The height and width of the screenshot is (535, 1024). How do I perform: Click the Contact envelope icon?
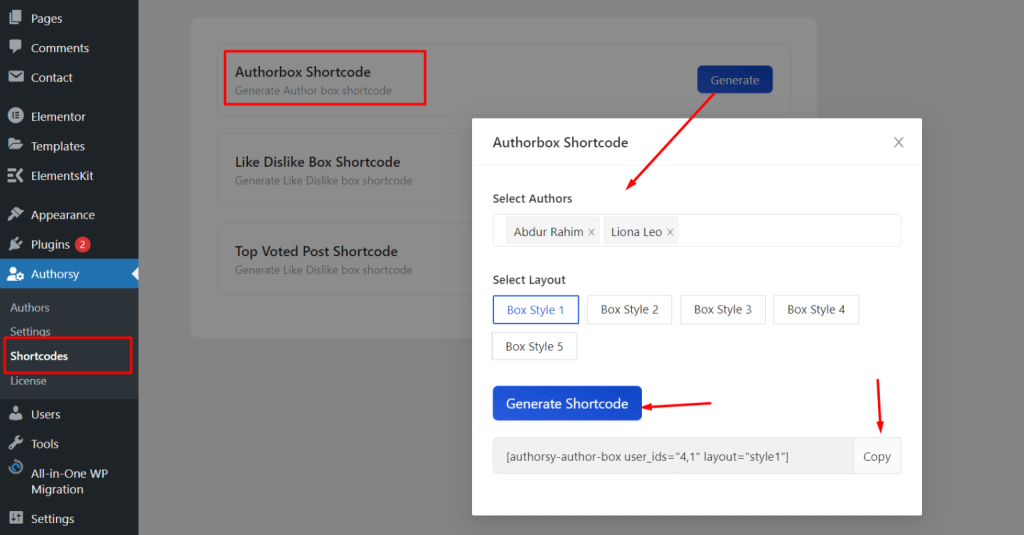pyautogui.click(x=15, y=77)
